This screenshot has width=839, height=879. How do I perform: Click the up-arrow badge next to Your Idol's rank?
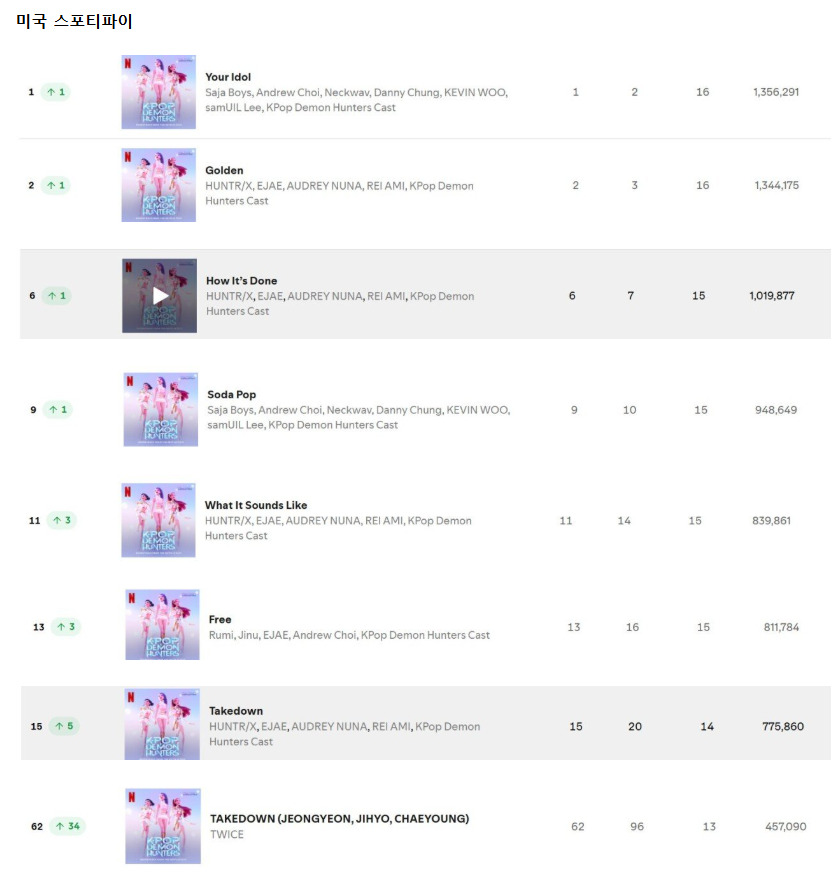(56, 92)
